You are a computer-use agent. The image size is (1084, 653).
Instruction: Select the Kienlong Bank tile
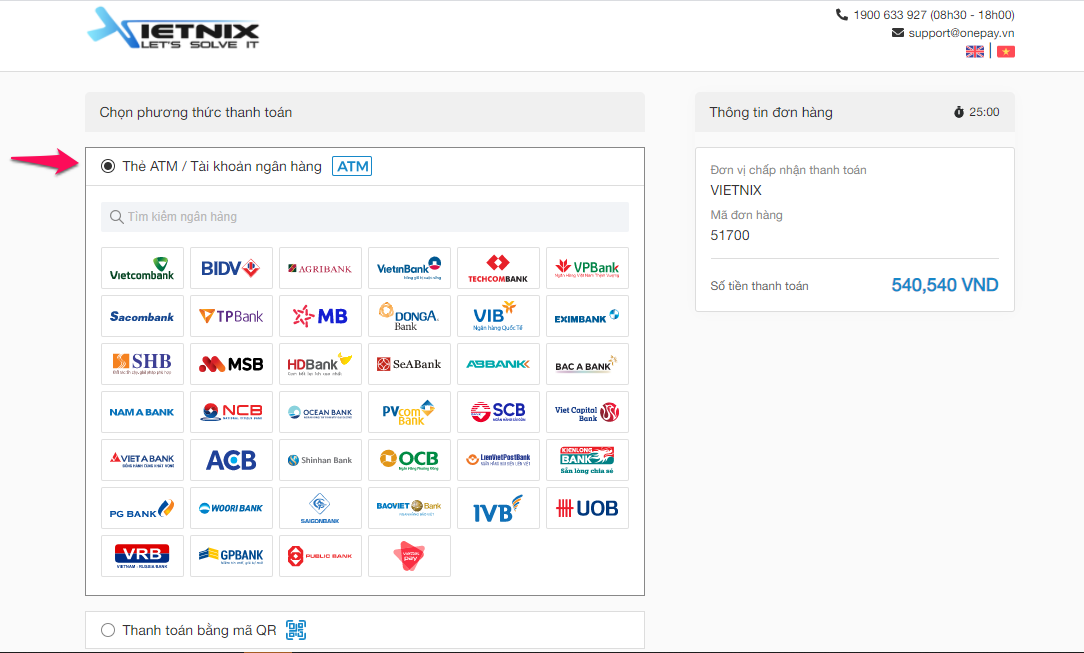tap(588, 460)
